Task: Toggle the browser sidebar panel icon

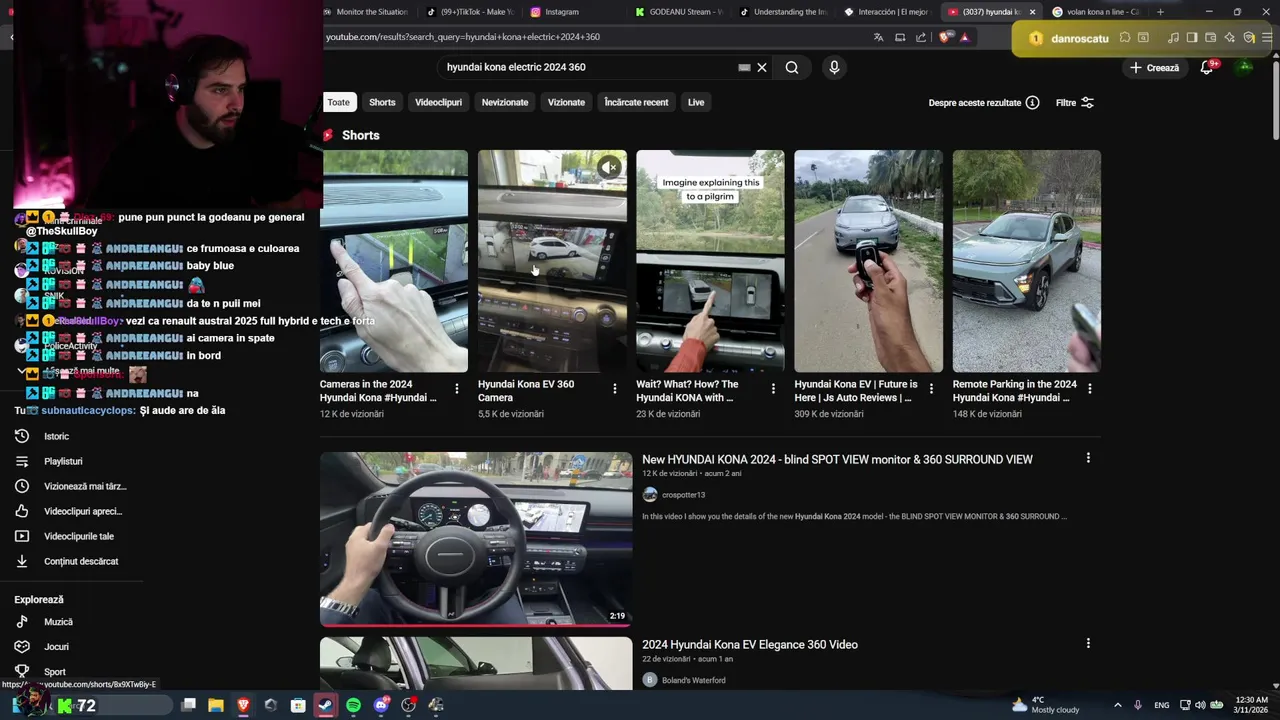Action: click(1192, 38)
